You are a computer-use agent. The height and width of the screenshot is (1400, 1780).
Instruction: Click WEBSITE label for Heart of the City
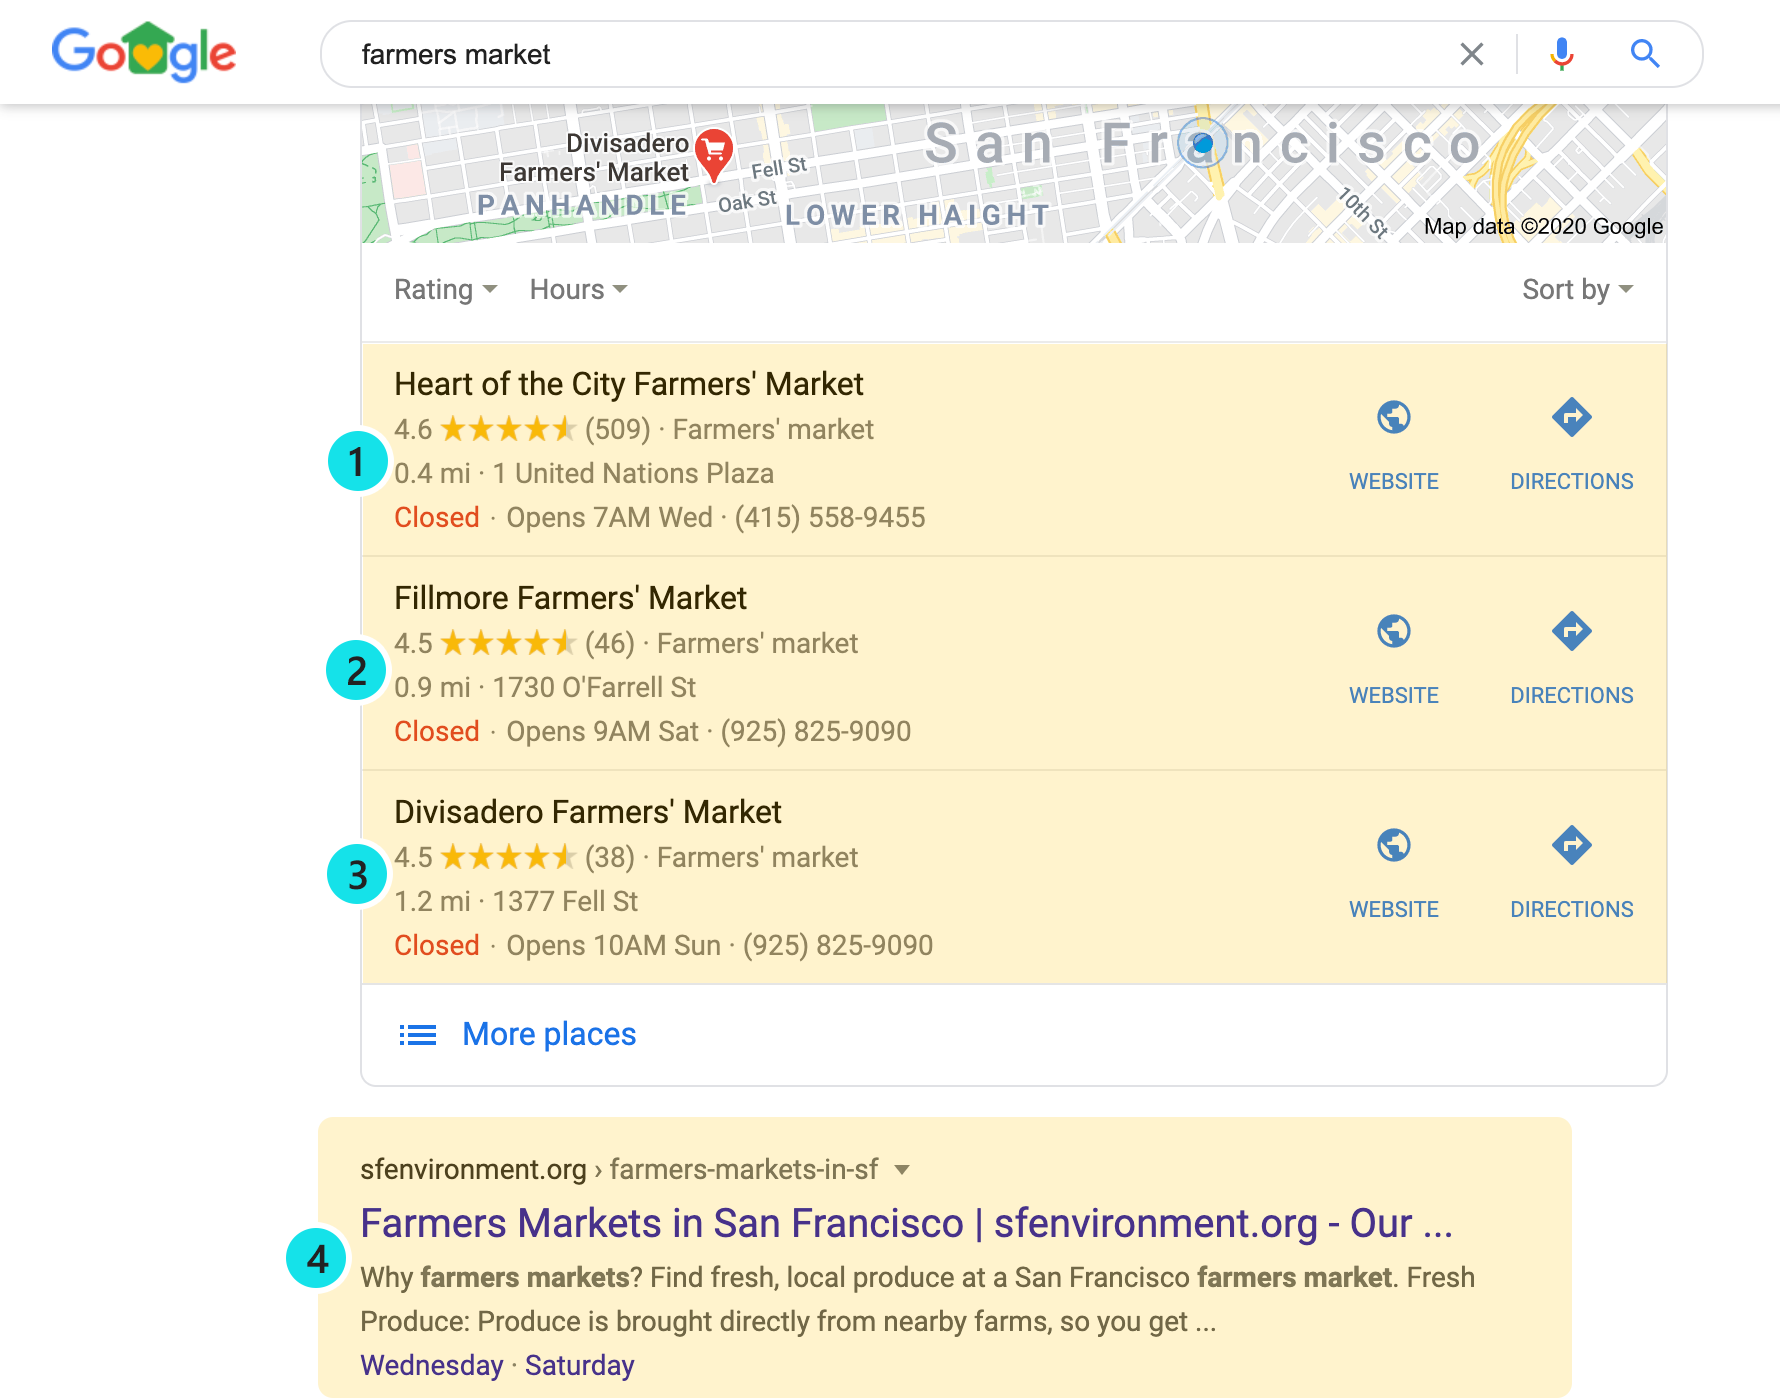[1393, 482]
